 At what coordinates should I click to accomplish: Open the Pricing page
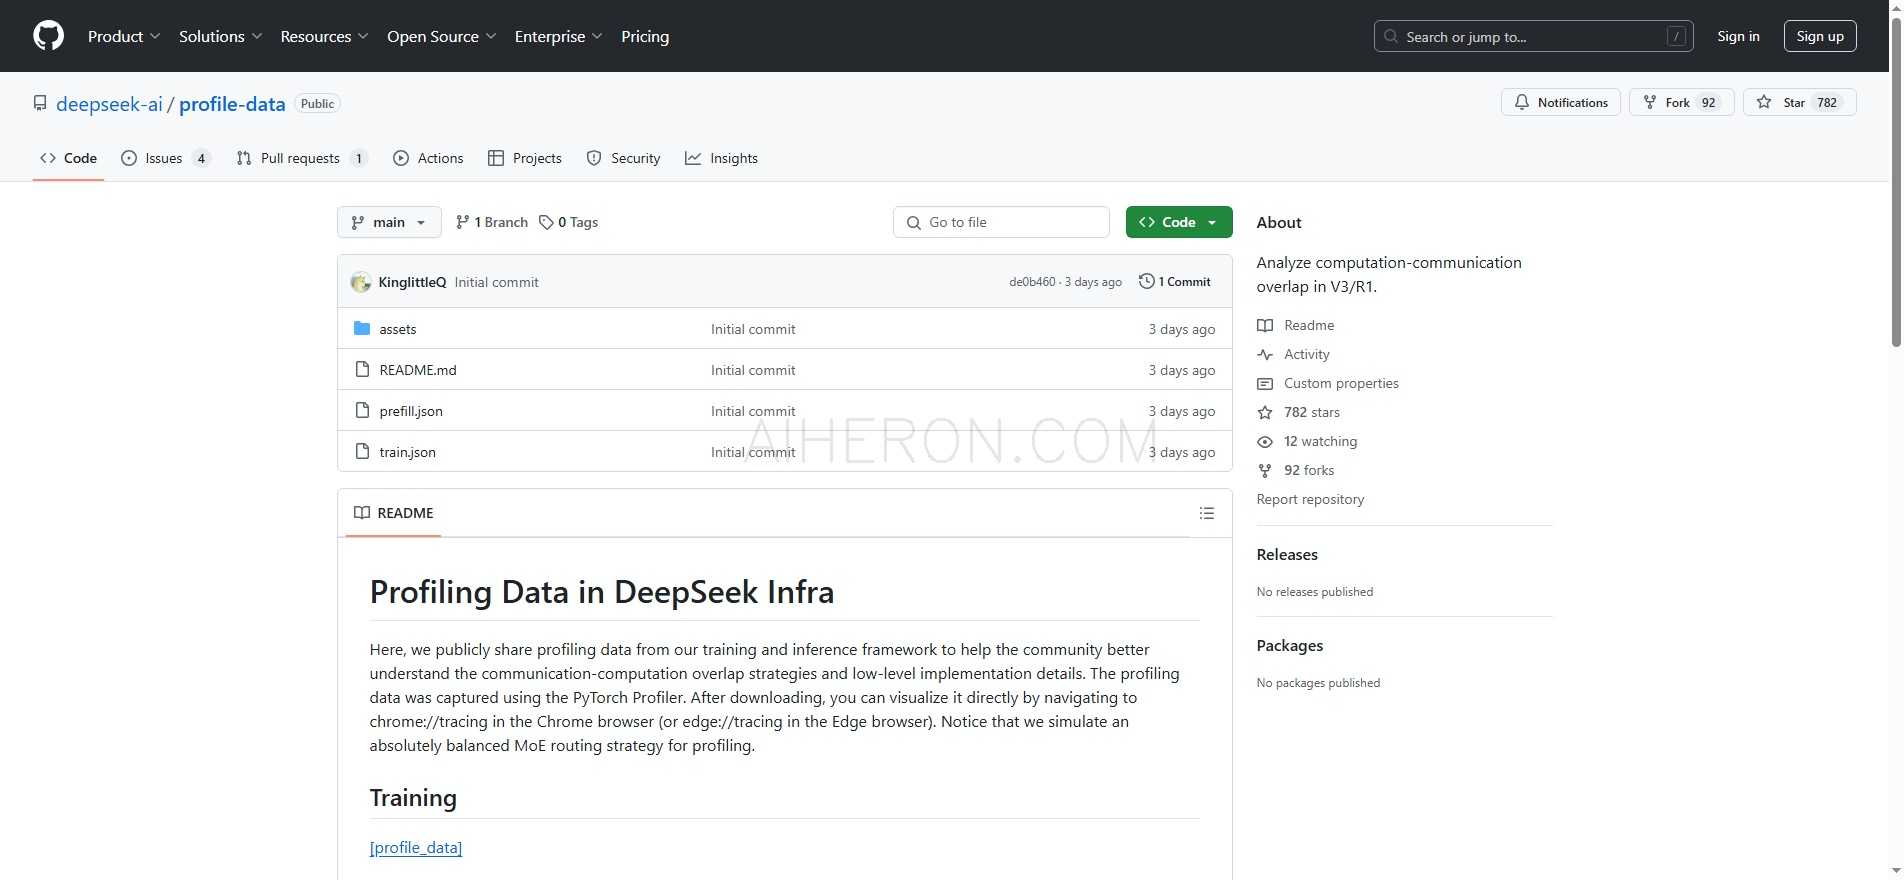(645, 36)
